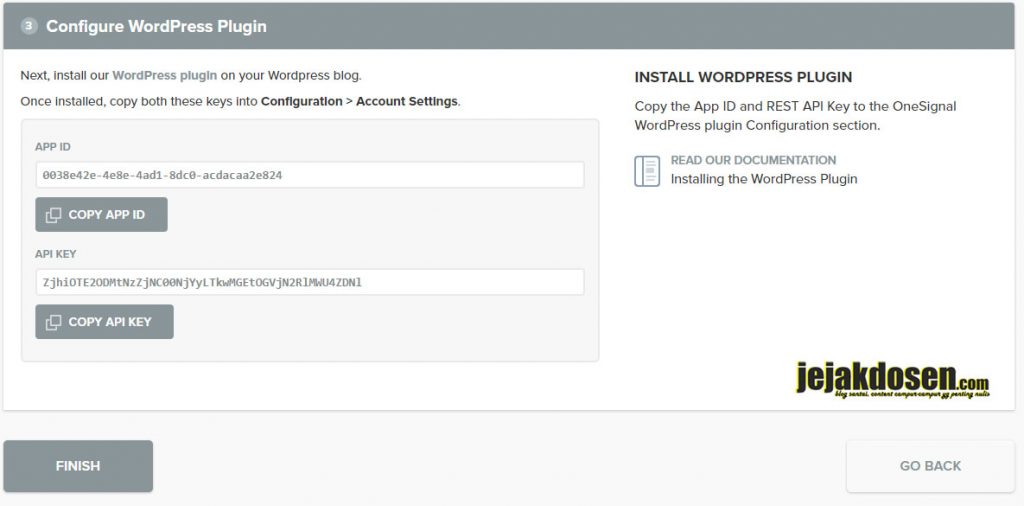Click the READ OUR DOCUMENTATION heading

[753, 160]
